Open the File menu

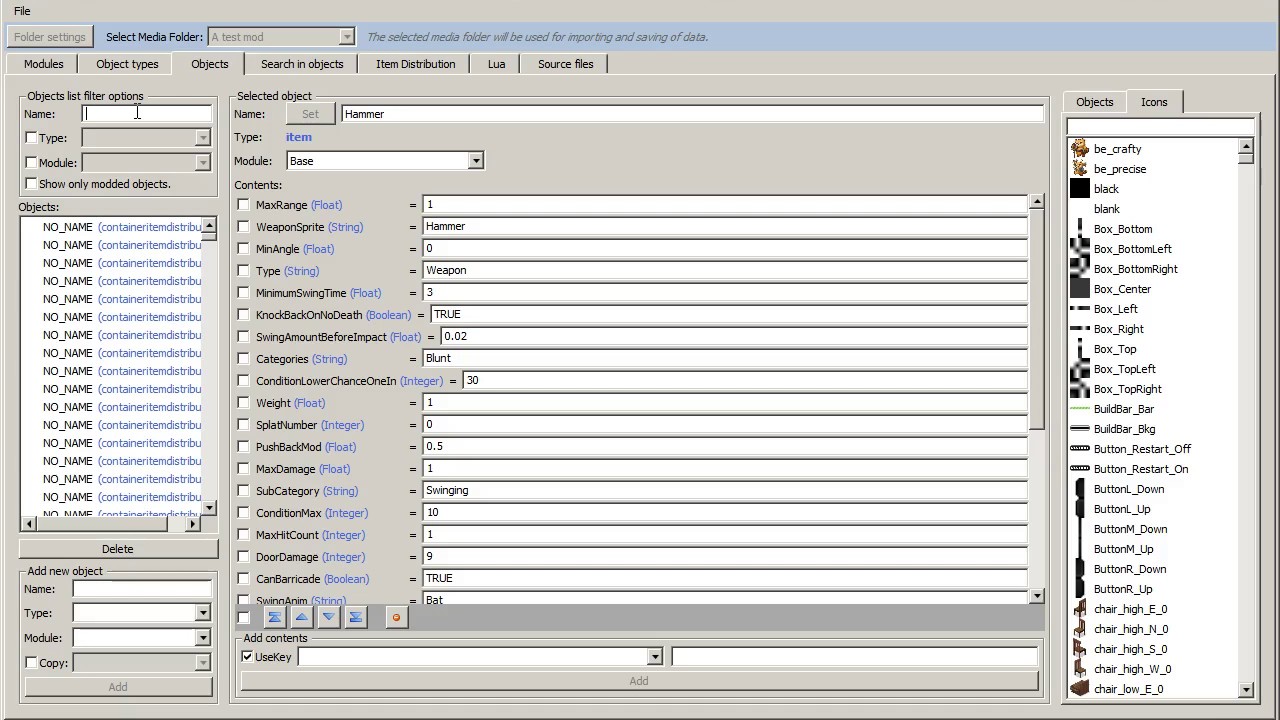[x=22, y=11]
